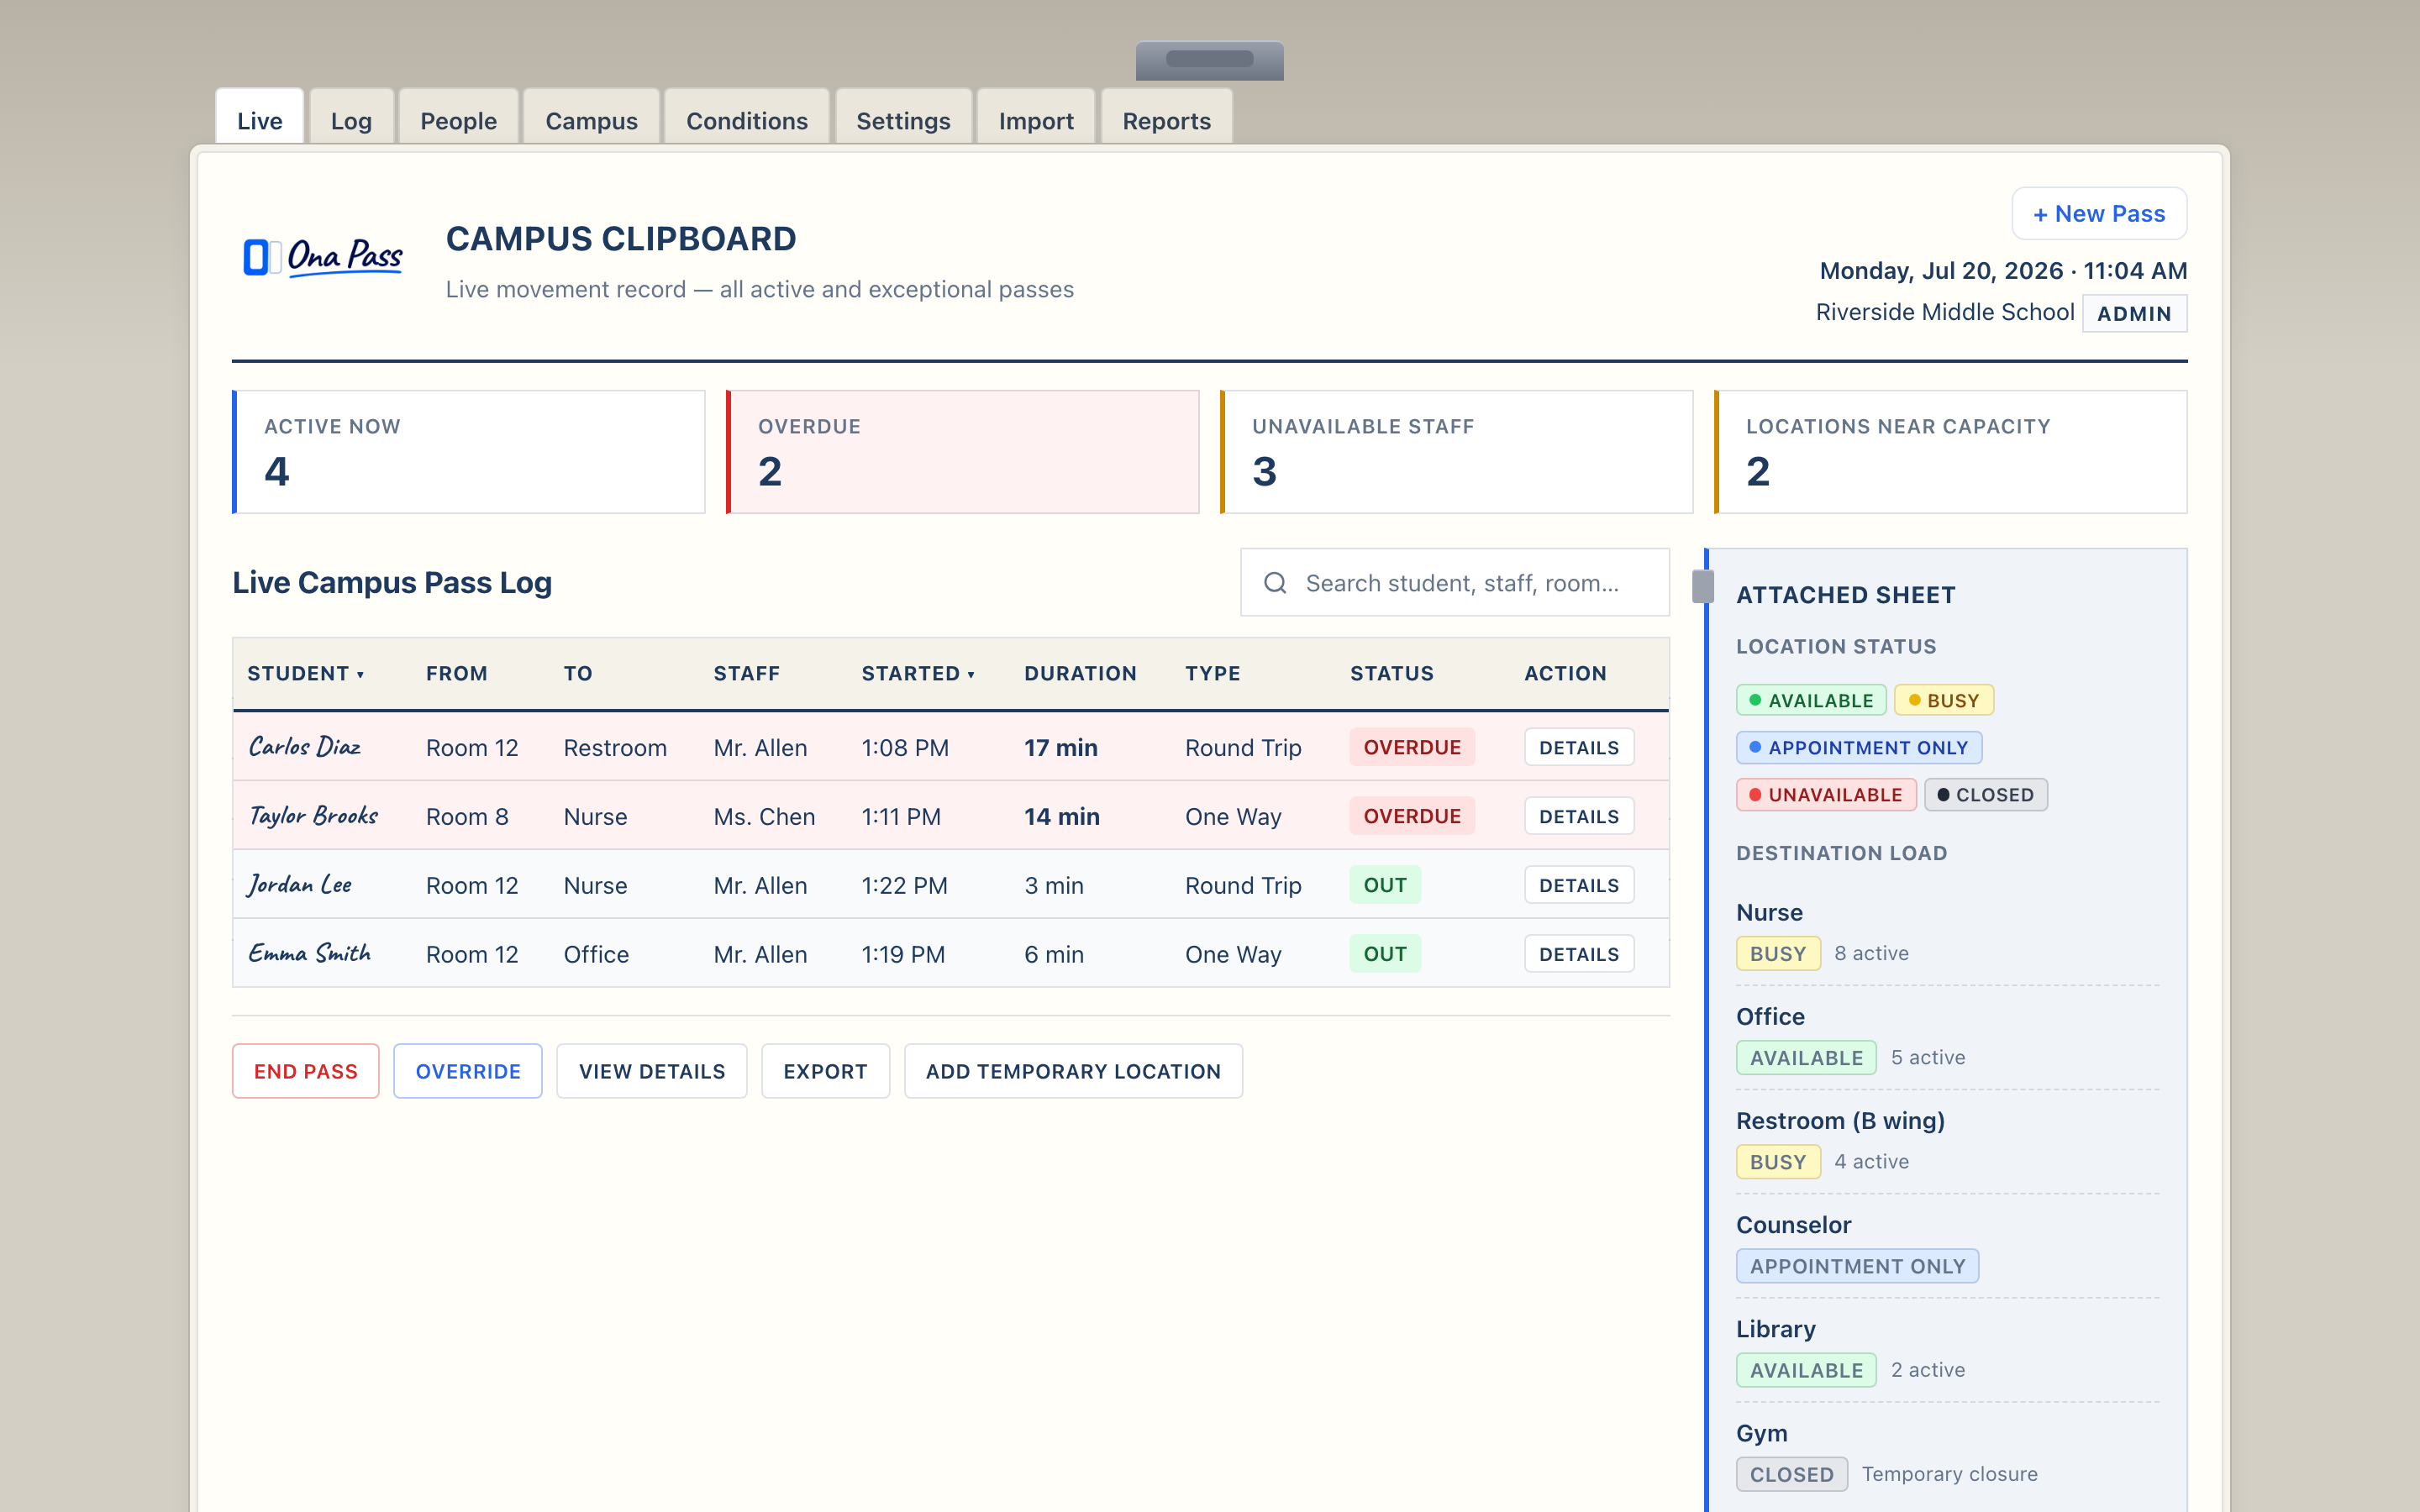This screenshot has height=1512, width=2420.
Task: Open details for Emma Smith
Action: click(x=1579, y=954)
